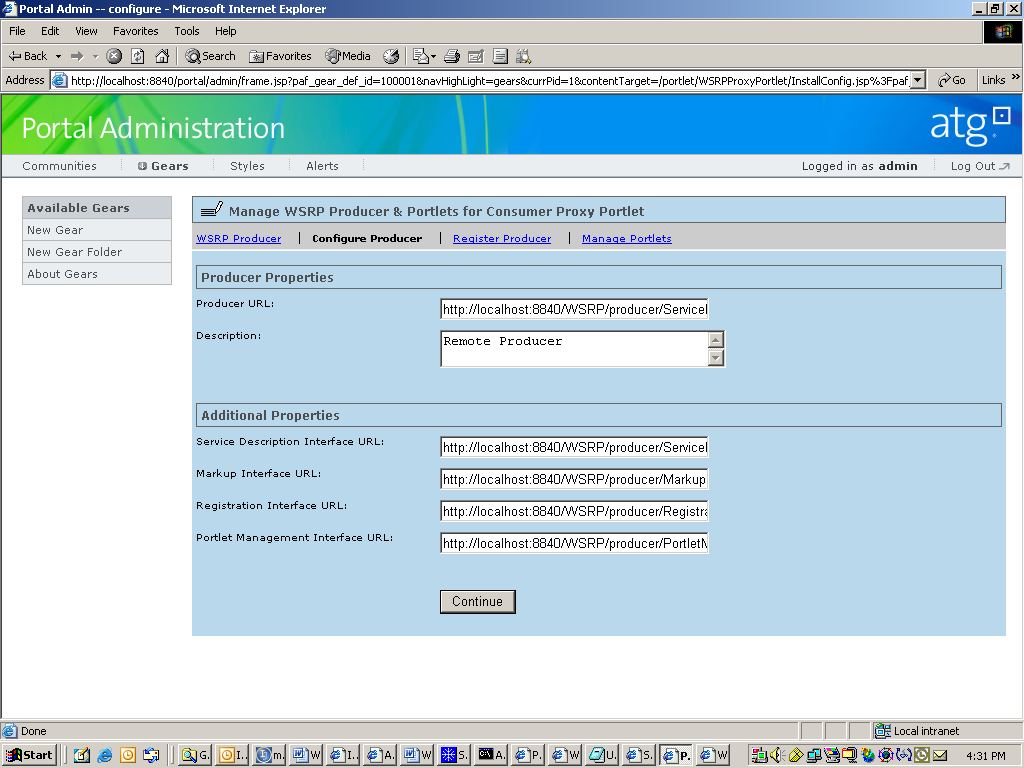Switch to the Styles tab
1024x768 pixels.
pos(248,166)
